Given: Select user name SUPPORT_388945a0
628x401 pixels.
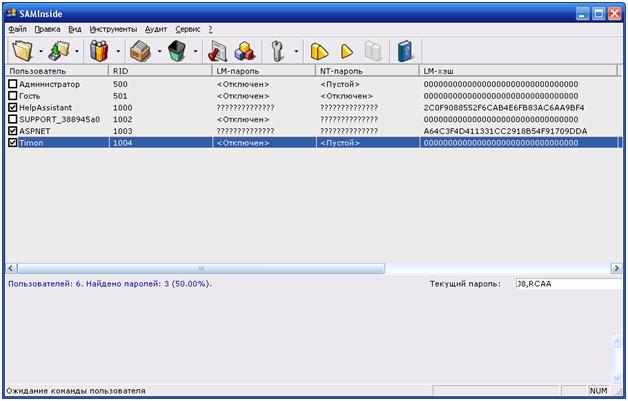Looking at the screenshot, I should tap(60, 119).
